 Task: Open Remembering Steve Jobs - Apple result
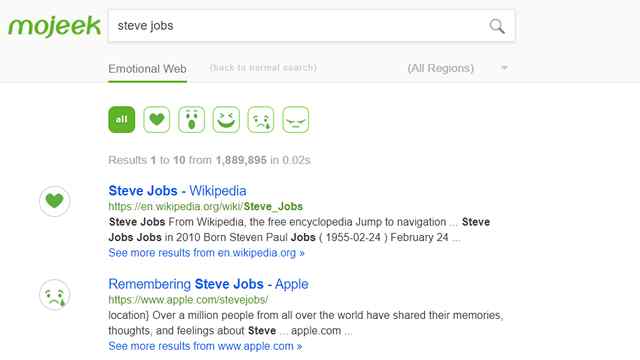pos(209,284)
